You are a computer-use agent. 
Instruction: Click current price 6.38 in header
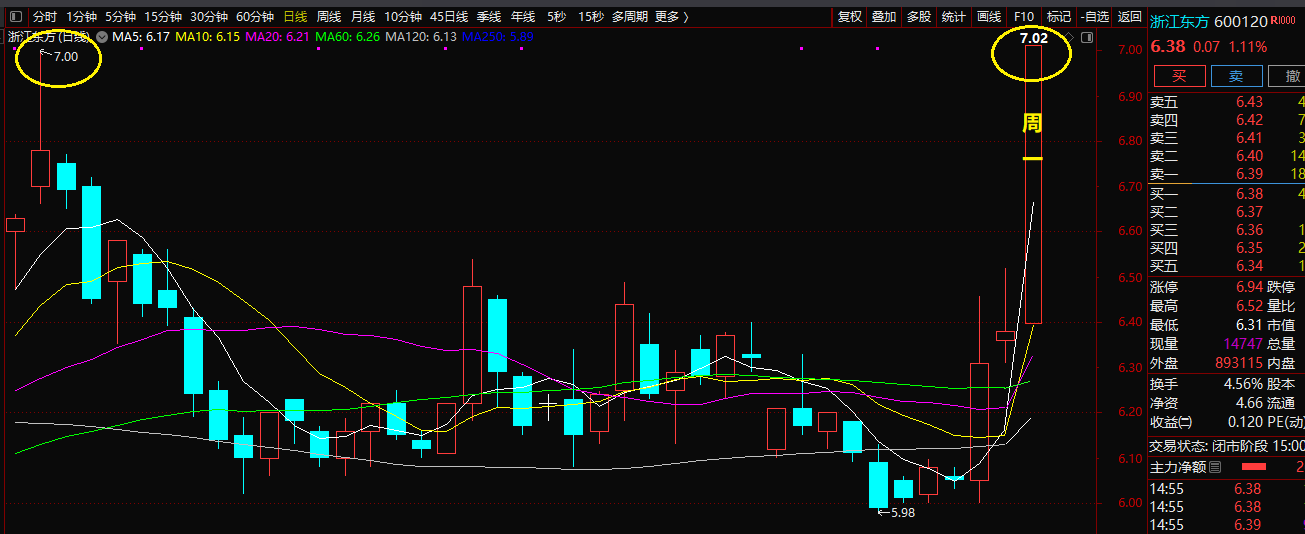(x=1168, y=47)
